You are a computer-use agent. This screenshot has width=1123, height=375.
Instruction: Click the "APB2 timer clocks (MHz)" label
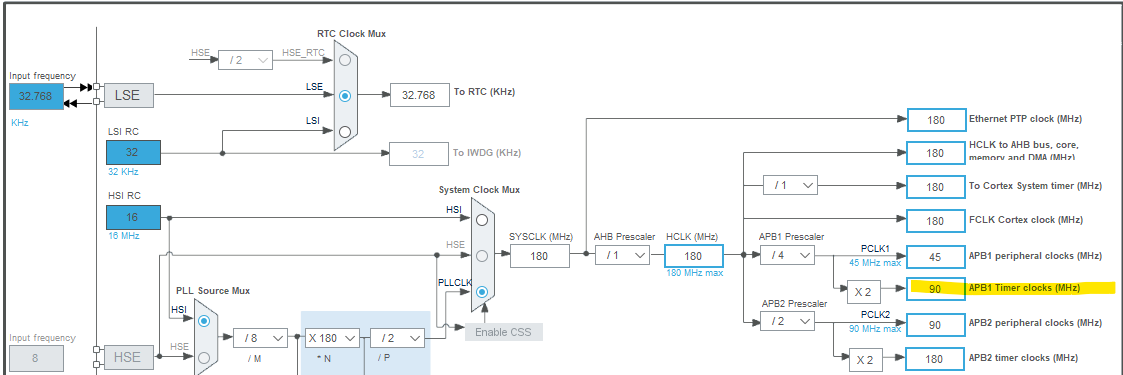pyautogui.click(x=1023, y=358)
